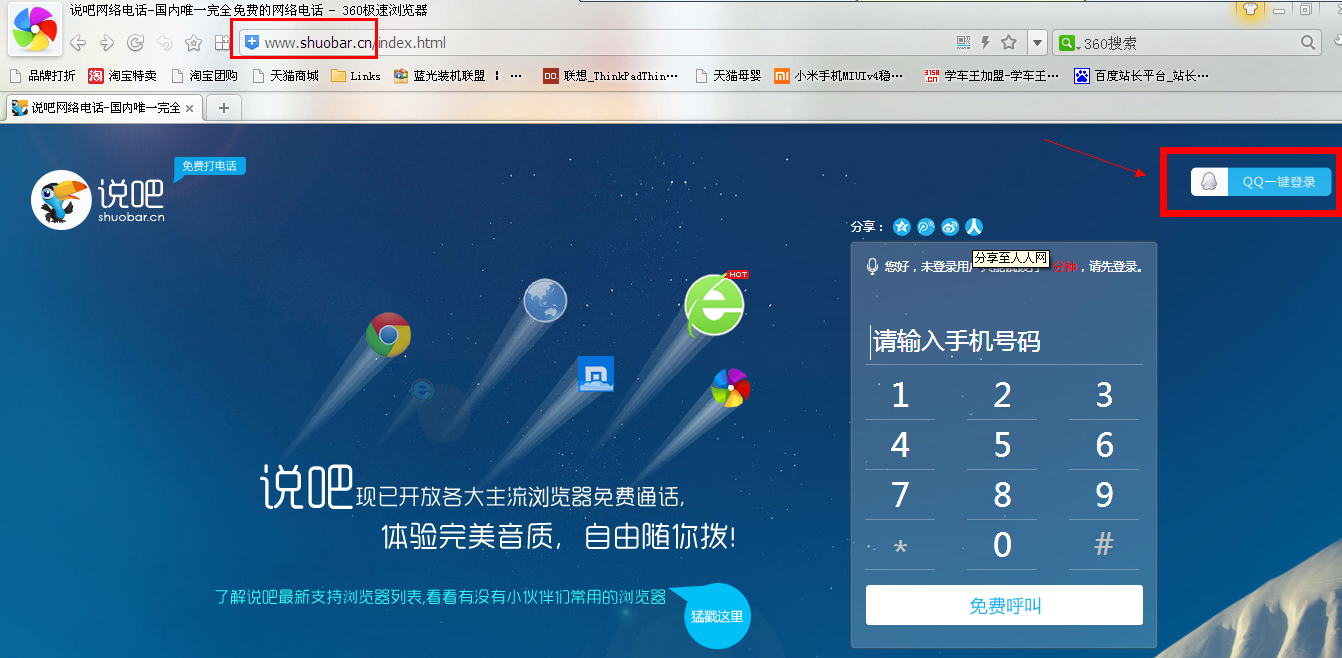This screenshot has width=1342, height=658.
Task: Dial digit 4 on the keypad
Action: point(900,445)
